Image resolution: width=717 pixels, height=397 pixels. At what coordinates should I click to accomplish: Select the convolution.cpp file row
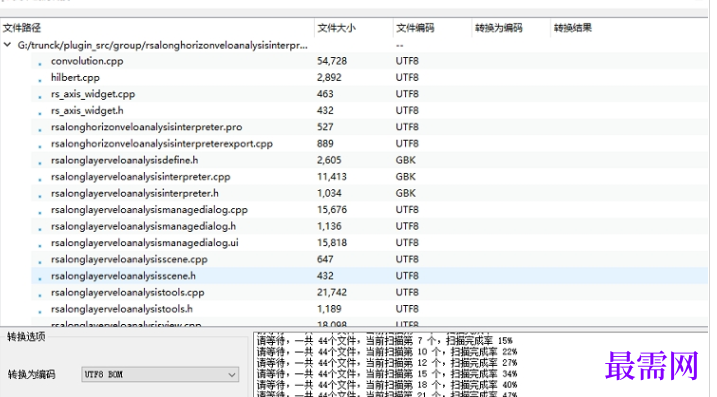coord(369,61)
